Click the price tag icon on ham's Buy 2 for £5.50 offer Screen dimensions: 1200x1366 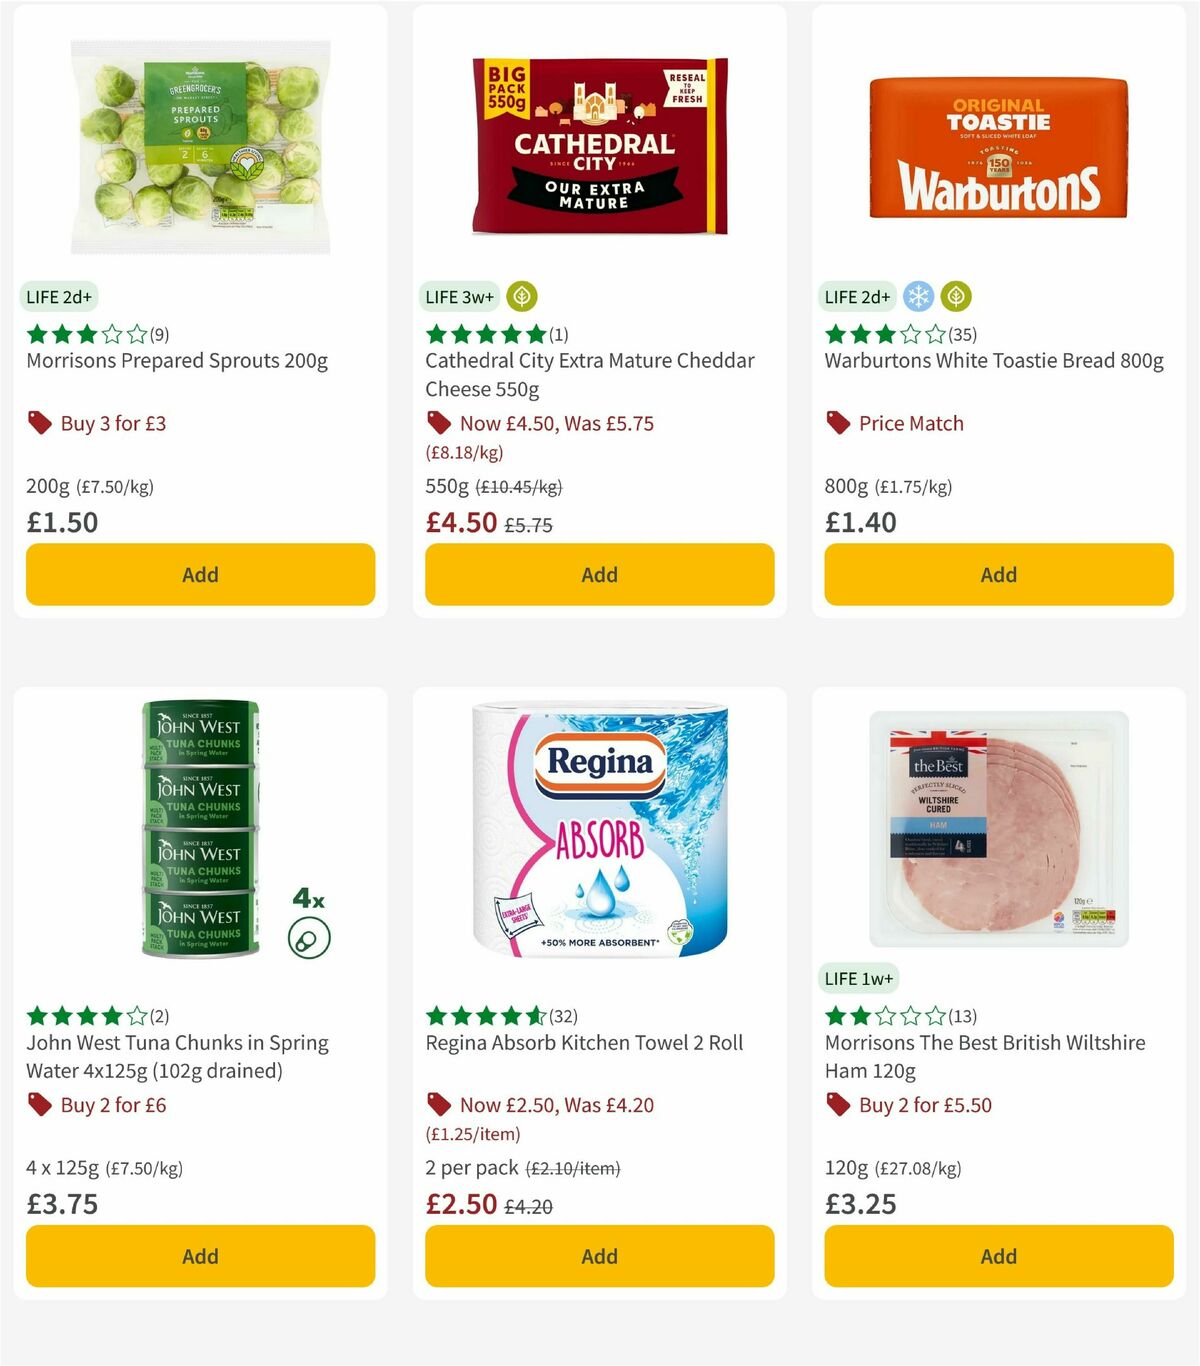click(x=838, y=1105)
